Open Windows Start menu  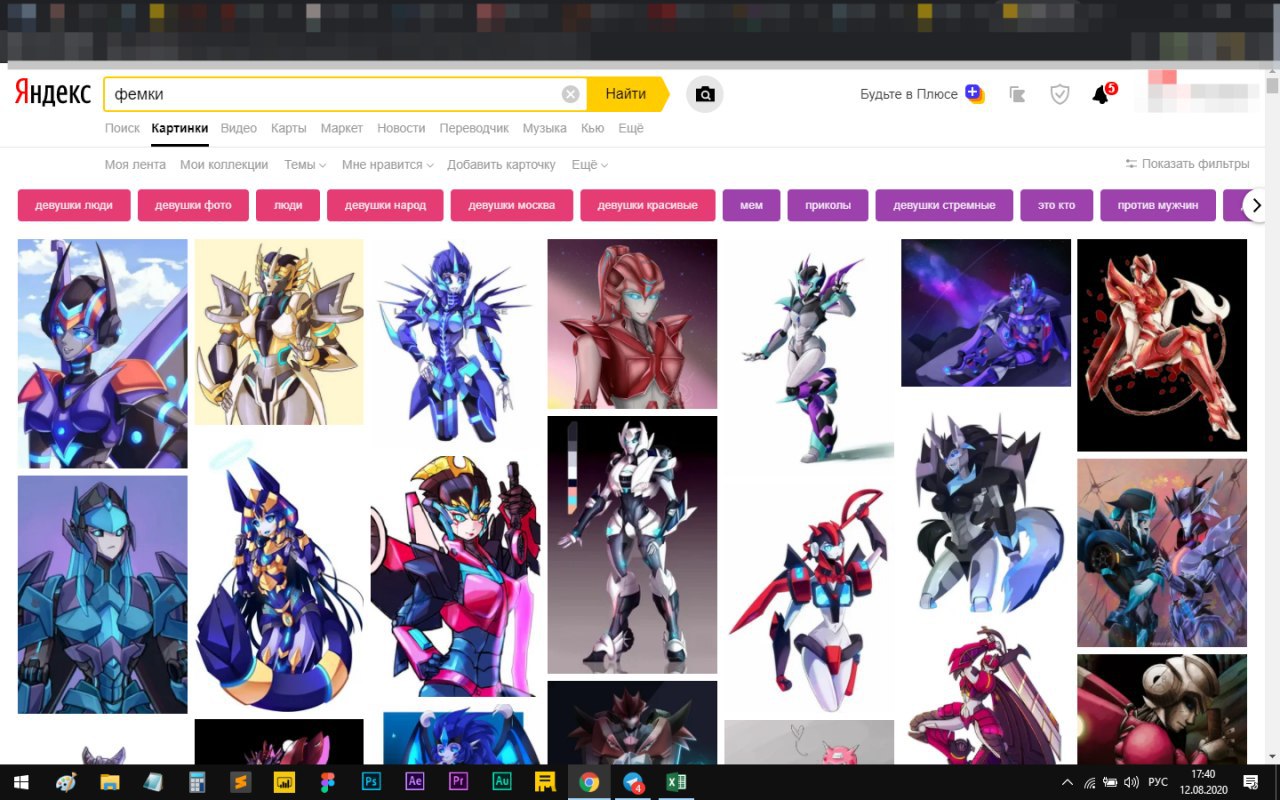click(x=20, y=782)
